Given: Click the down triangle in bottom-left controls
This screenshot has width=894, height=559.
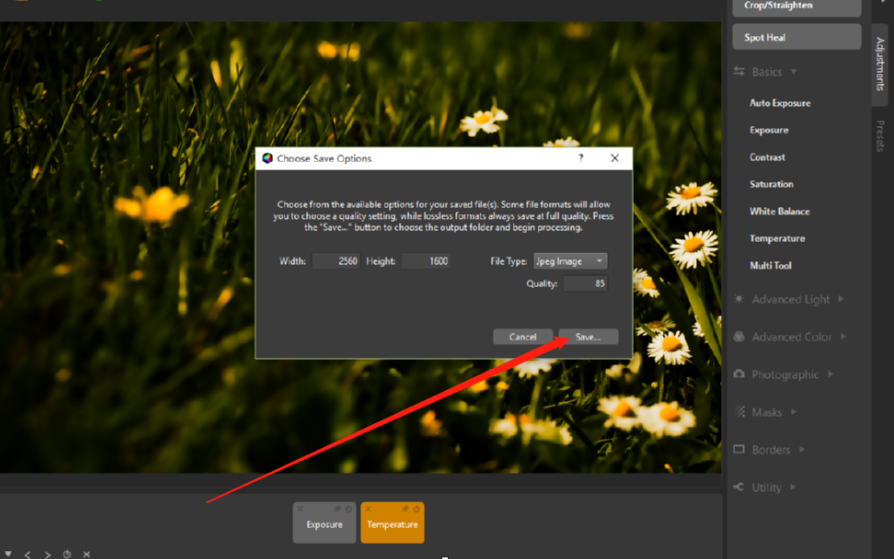Looking at the screenshot, I should (8, 554).
